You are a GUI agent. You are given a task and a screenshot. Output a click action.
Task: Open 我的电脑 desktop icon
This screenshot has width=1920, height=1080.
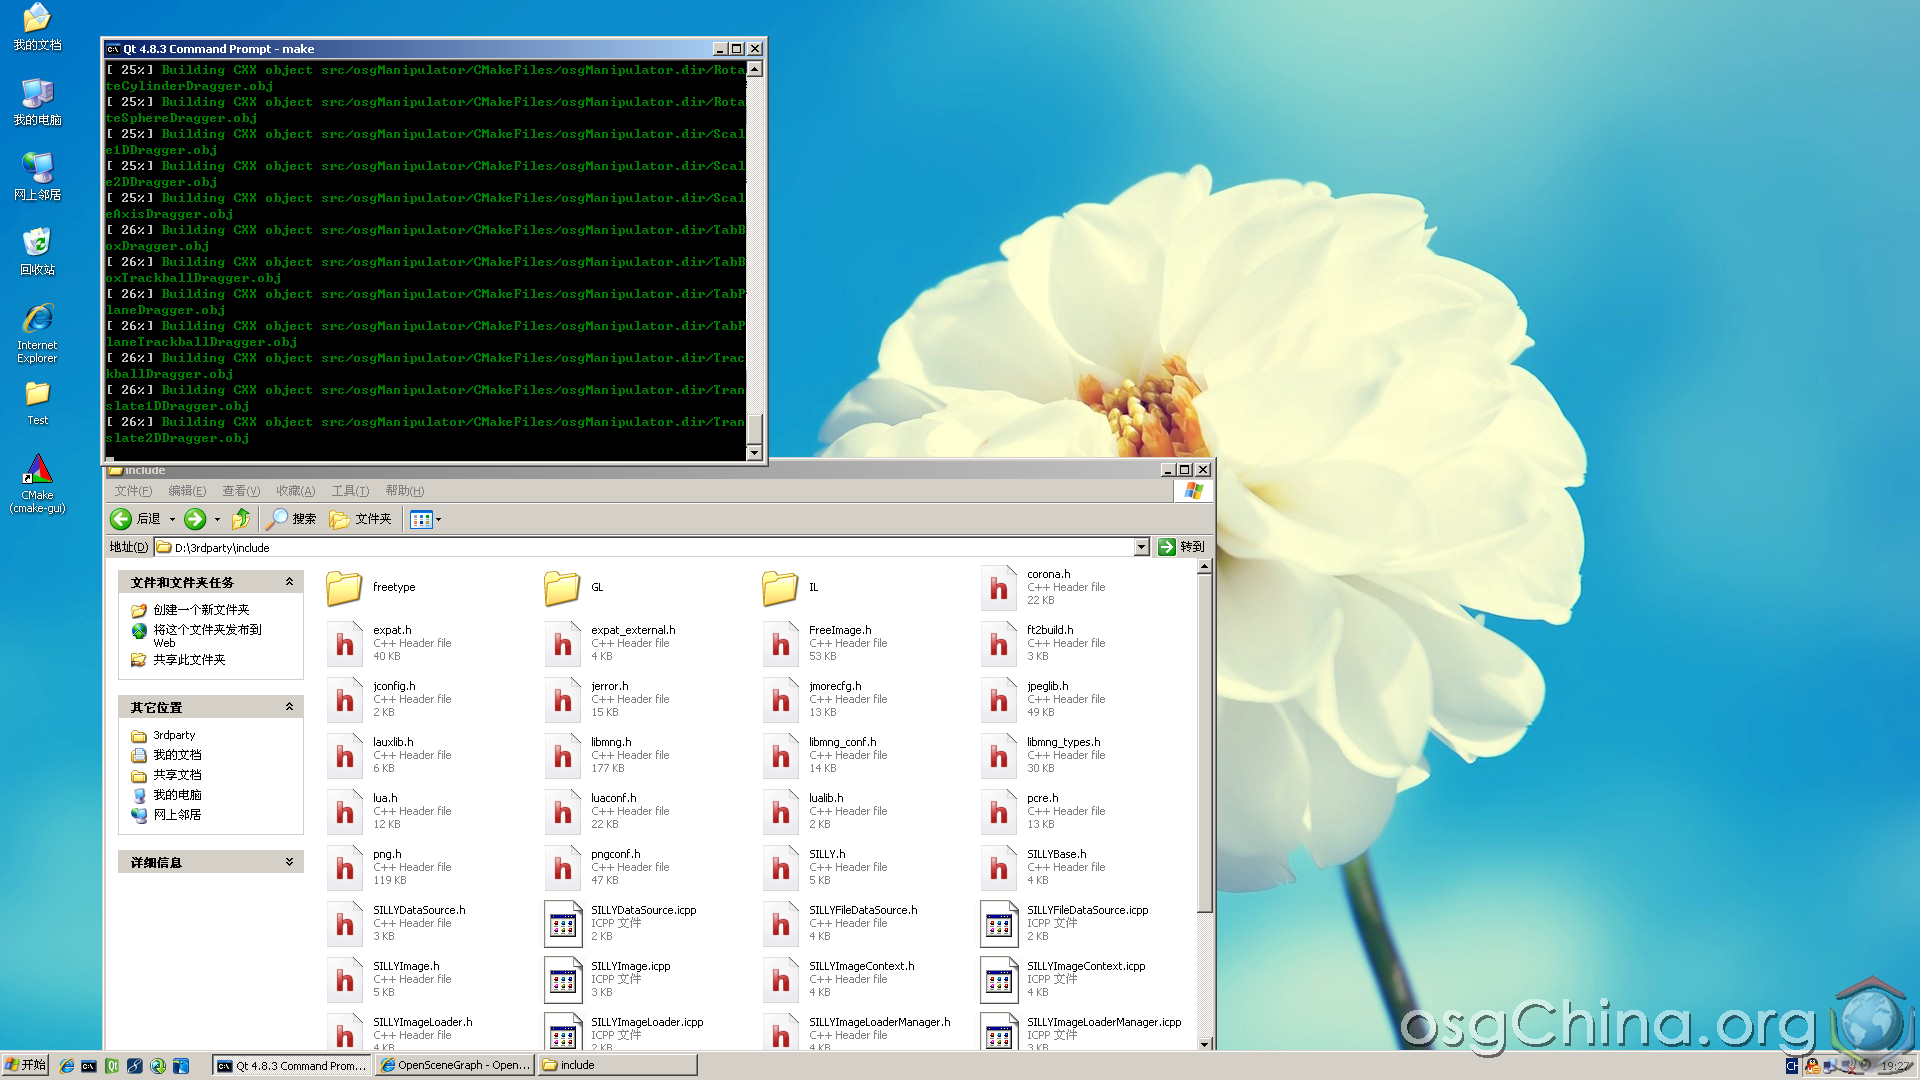[x=37, y=102]
